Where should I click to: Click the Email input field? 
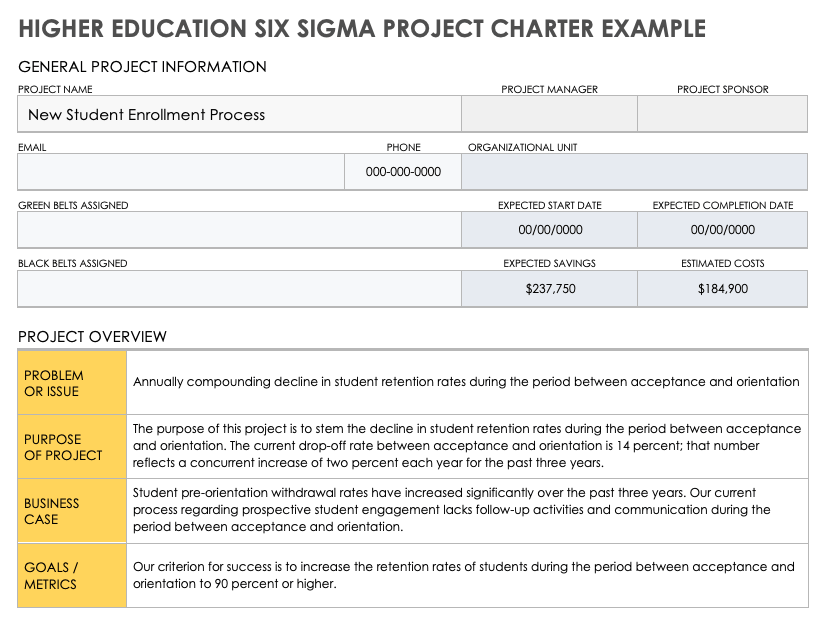tap(180, 172)
